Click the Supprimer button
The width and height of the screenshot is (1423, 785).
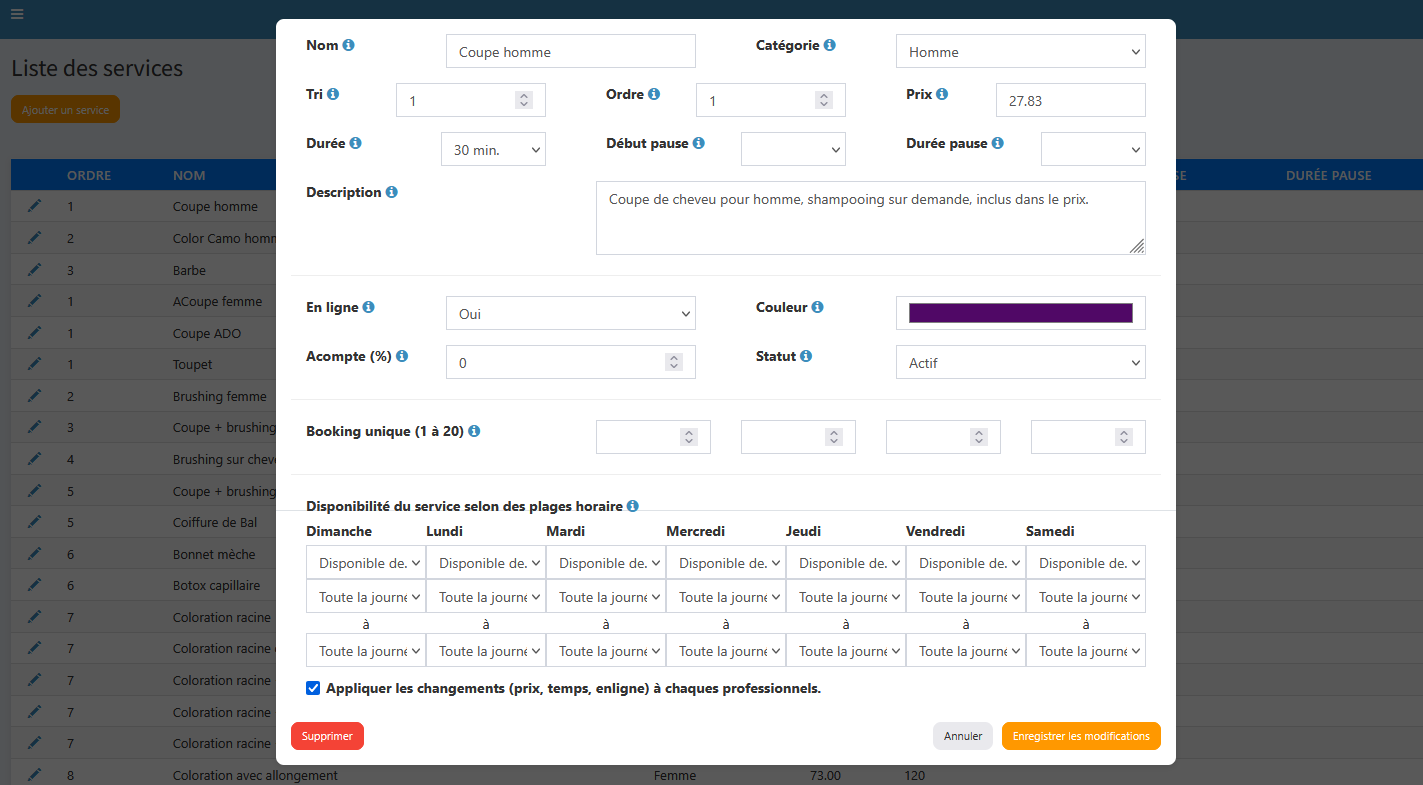pyautogui.click(x=328, y=736)
